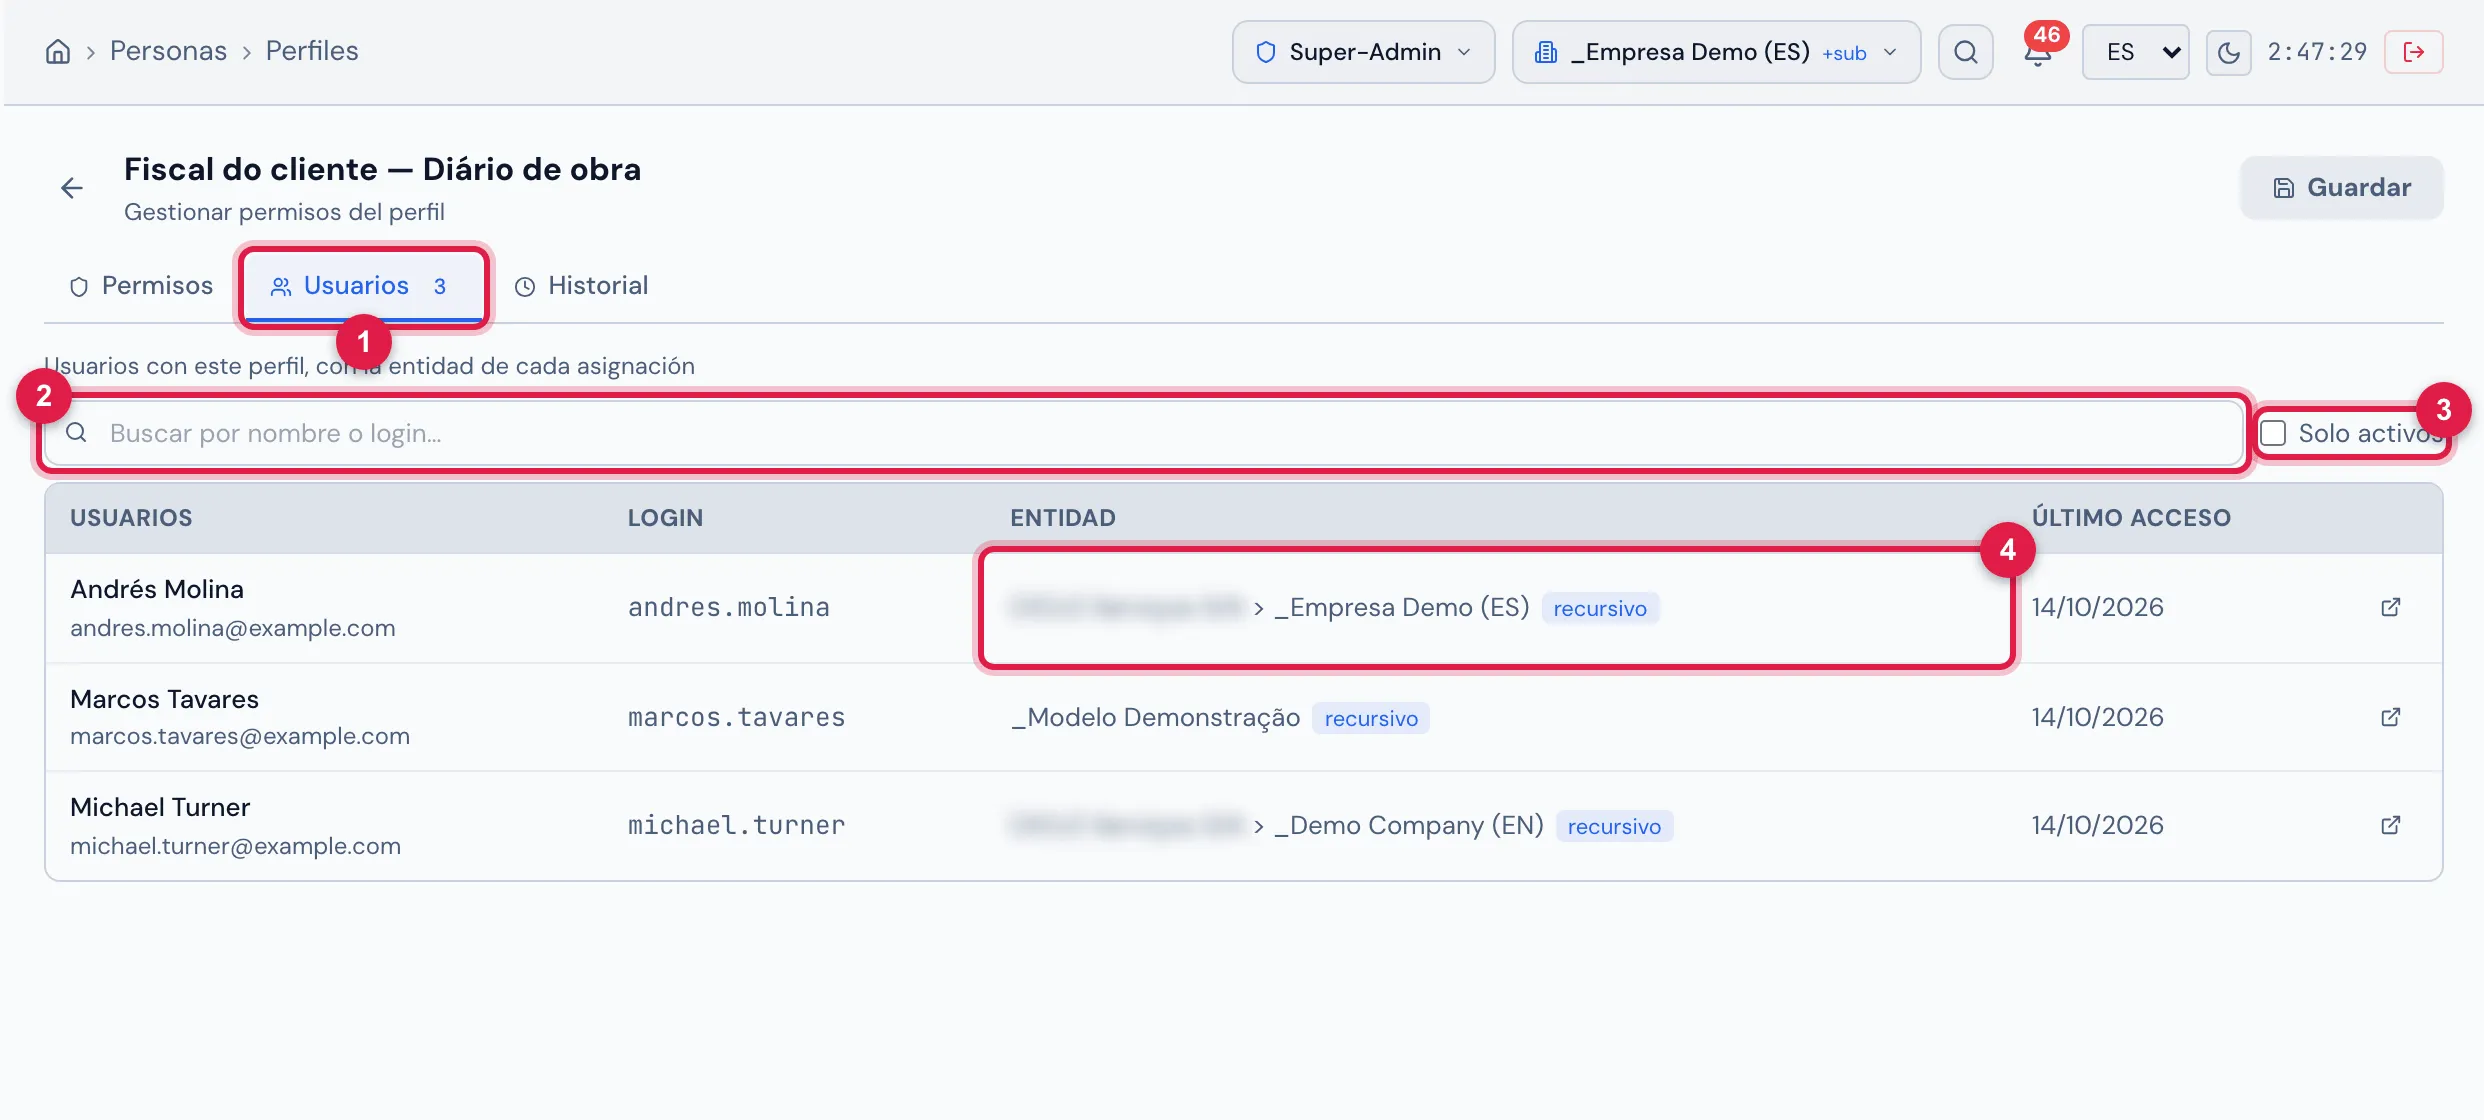Viewport: 2484px width, 1120px height.
Task: Click the michael.turner login value
Action: 736,825
